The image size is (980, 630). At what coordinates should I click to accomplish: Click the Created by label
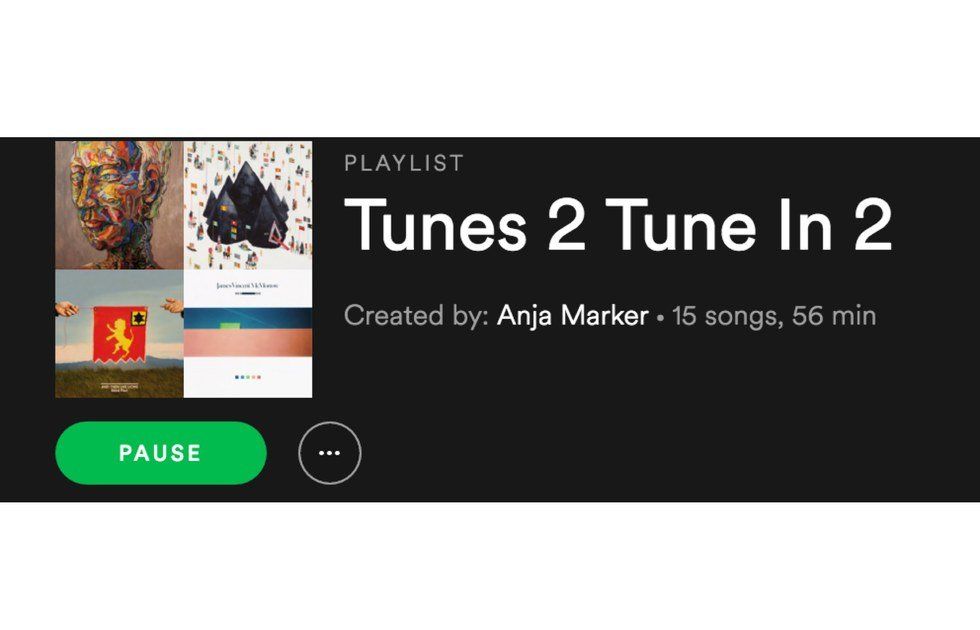click(416, 316)
